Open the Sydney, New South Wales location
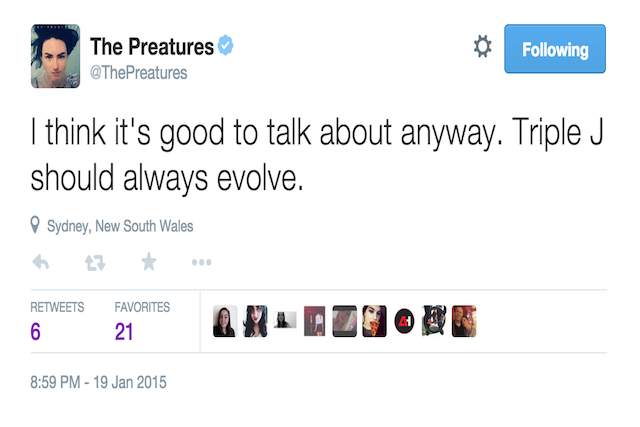Screen dimensions: 640x427 click(x=120, y=226)
